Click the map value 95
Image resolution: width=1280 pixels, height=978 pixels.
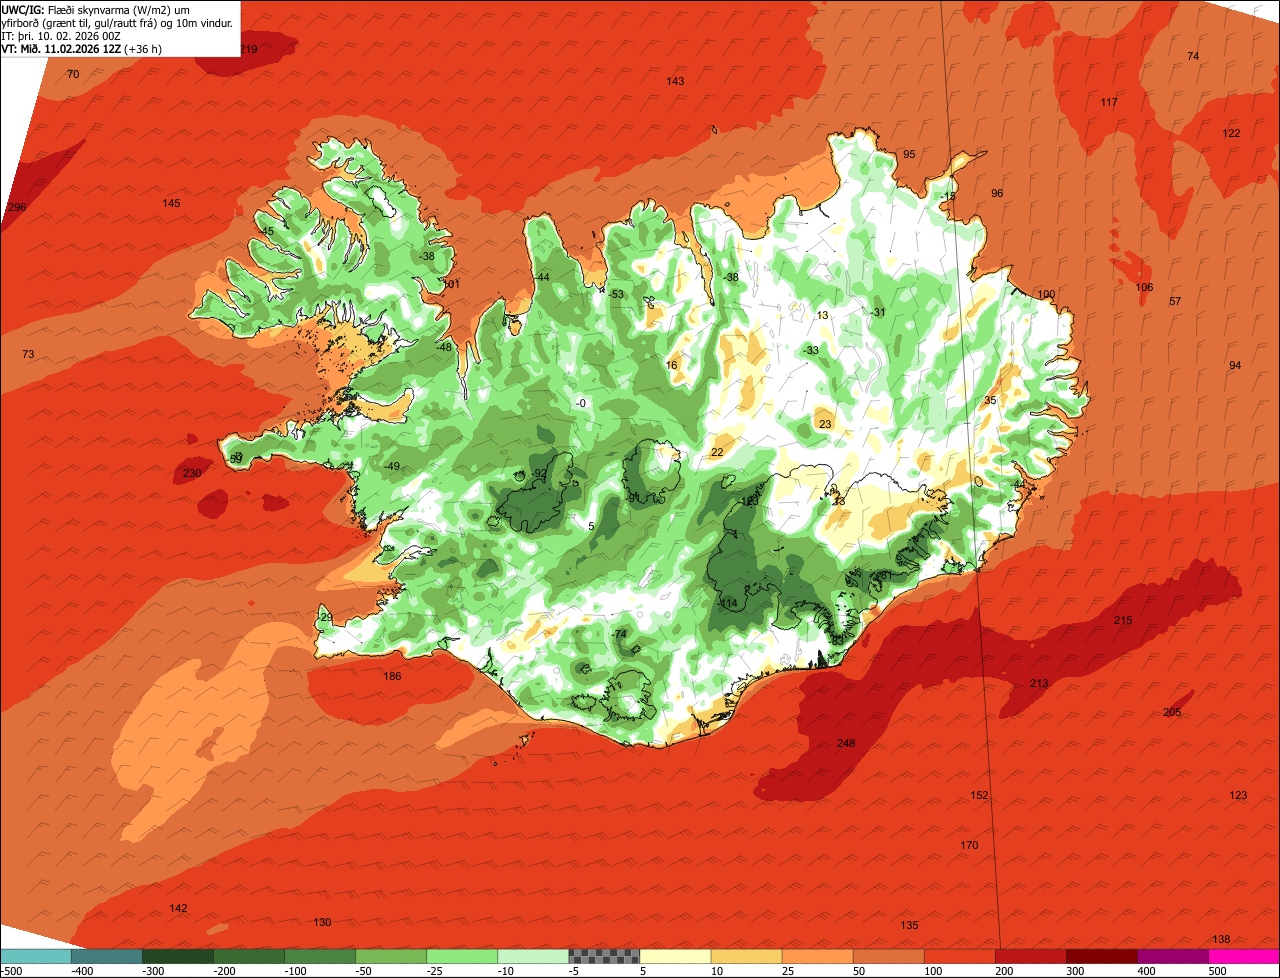[909, 154]
